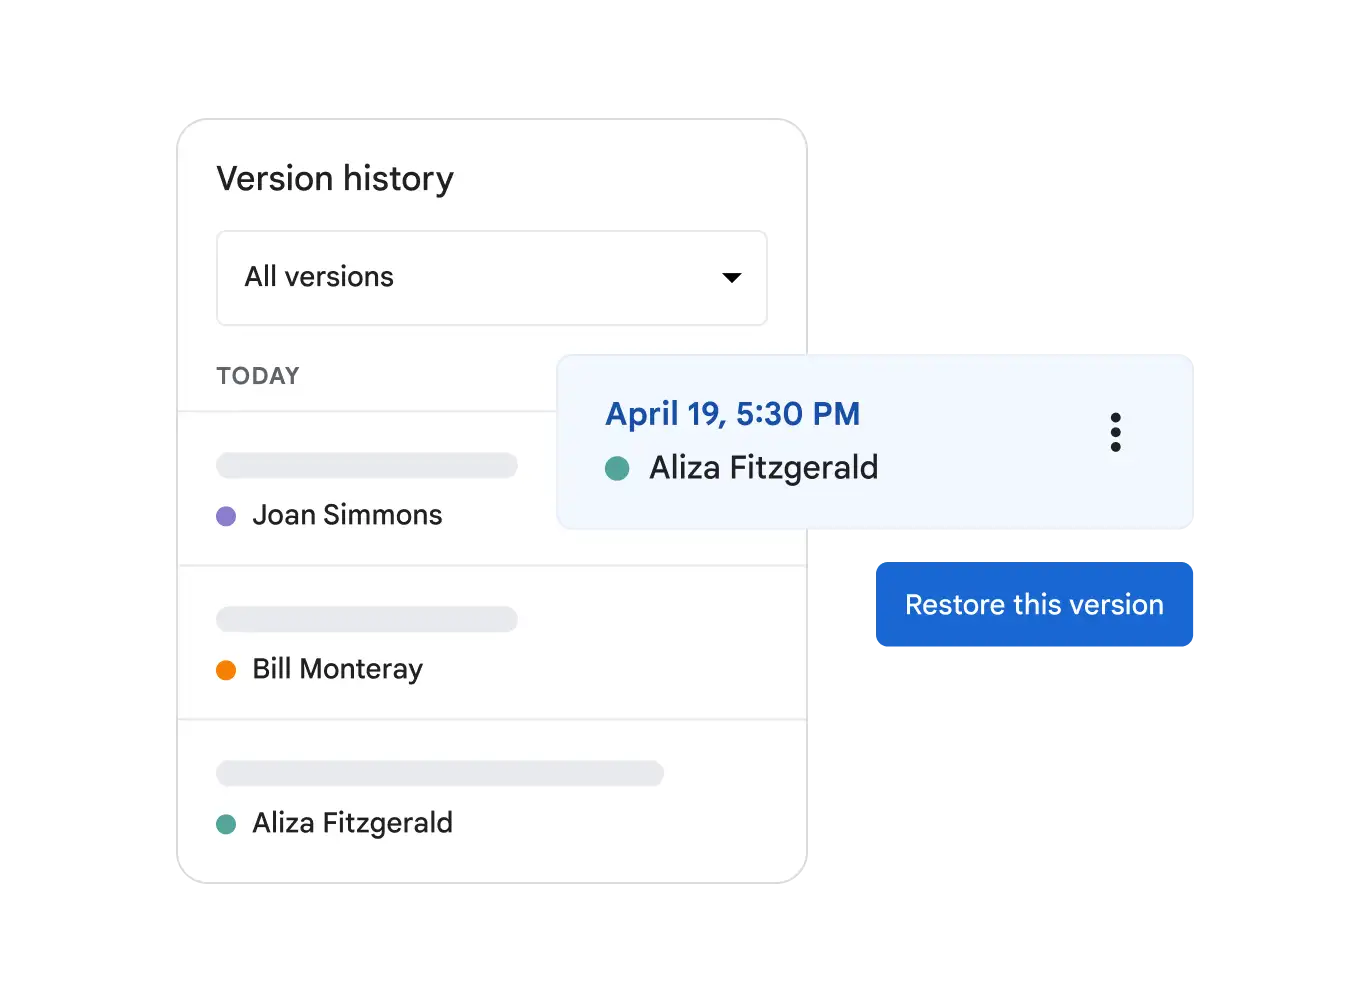Click long gray bar above Aliza Fitzgerald

click(x=440, y=773)
